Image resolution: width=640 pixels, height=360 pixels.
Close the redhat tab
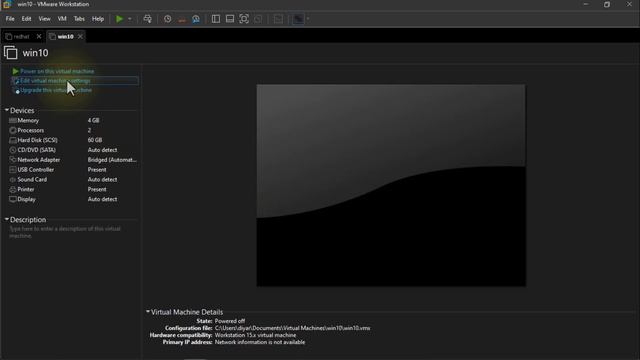pos(39,37)
